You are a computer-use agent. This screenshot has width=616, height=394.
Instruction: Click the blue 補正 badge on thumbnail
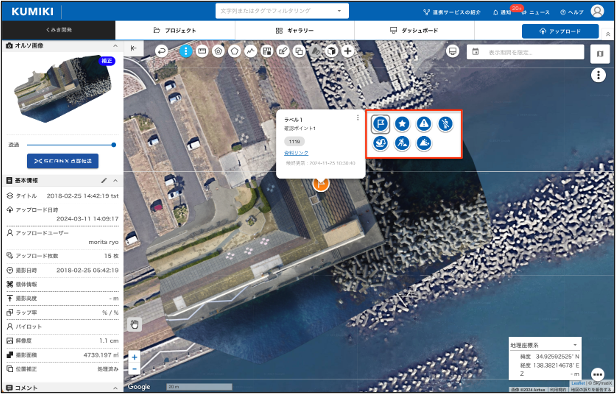106,61
